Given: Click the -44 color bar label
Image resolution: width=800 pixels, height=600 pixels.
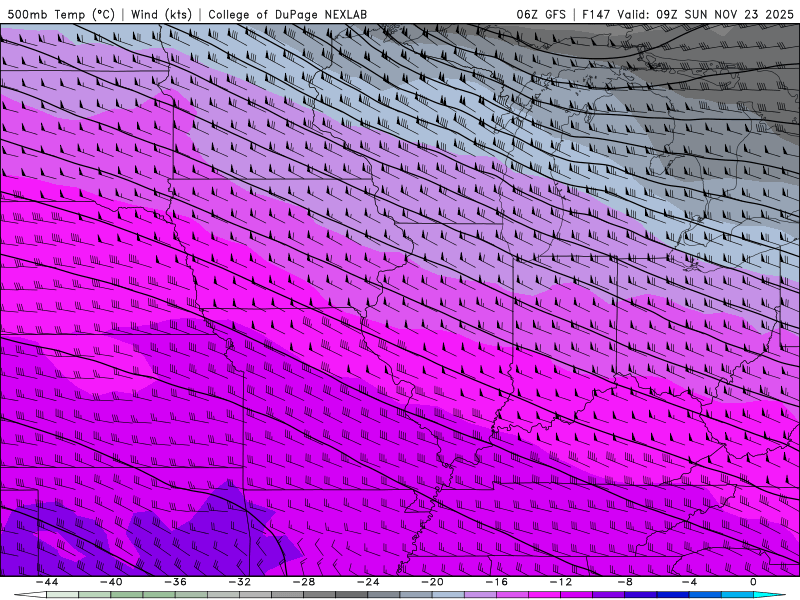Looking at the screenshot, I should tap(47, 582).
